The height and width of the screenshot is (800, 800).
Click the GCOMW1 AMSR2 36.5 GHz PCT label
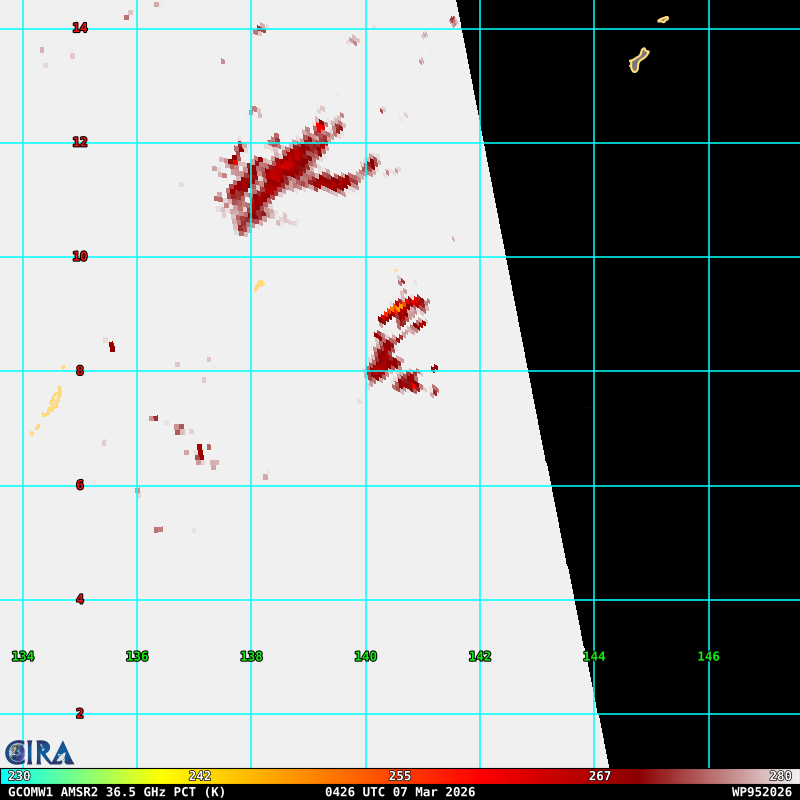(x=117, y=792)
